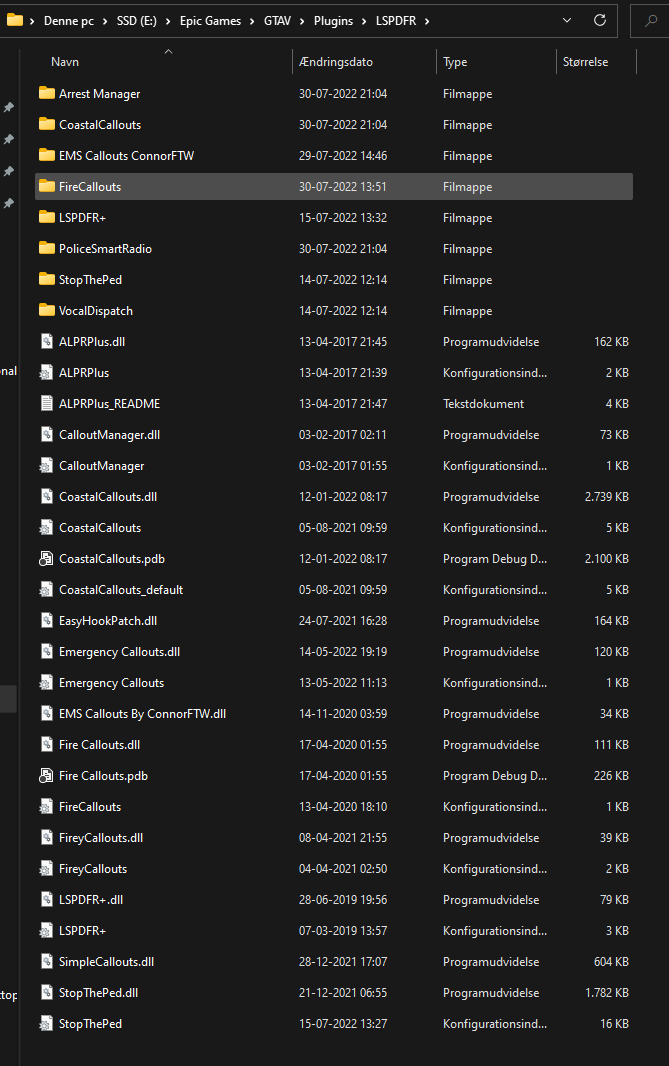Image resolution: width=669 pixels, height=1066 pixels.
Task: Click the search box field
Action: [x=650, y=21]
